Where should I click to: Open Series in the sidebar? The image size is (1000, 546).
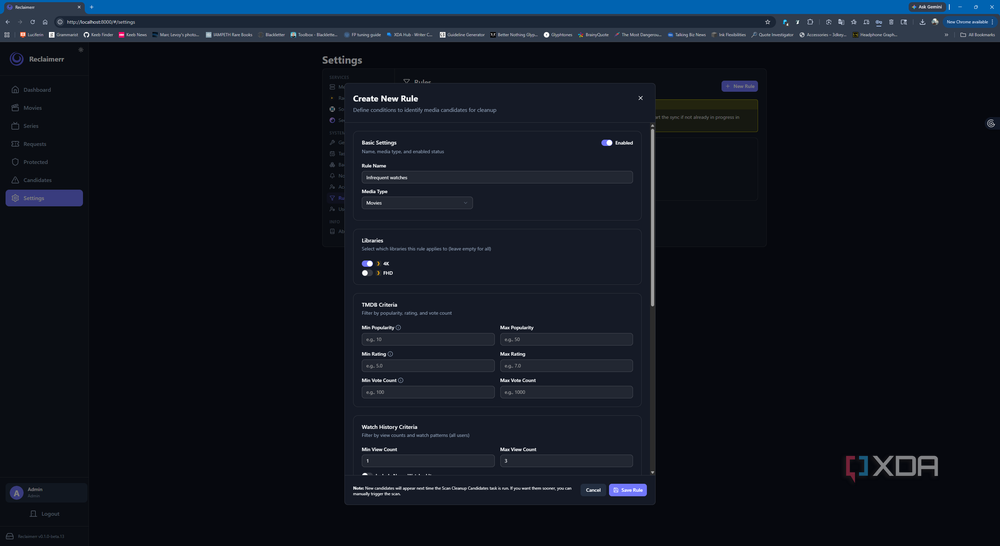coord(44,126)
